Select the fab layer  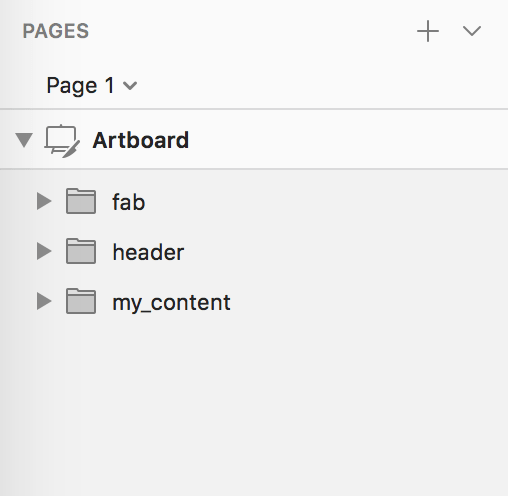tap(129, 202)
